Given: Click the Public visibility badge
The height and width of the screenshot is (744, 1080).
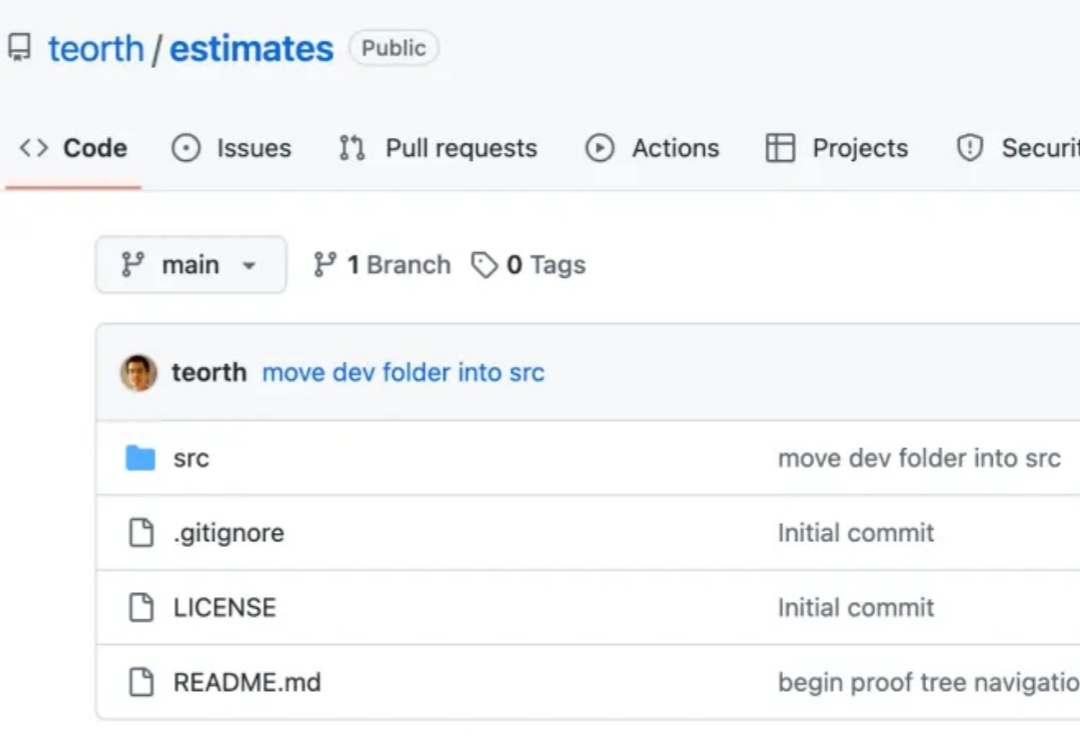Looking at the screenshot, I should pyautogui.click(x=393, y=48).
